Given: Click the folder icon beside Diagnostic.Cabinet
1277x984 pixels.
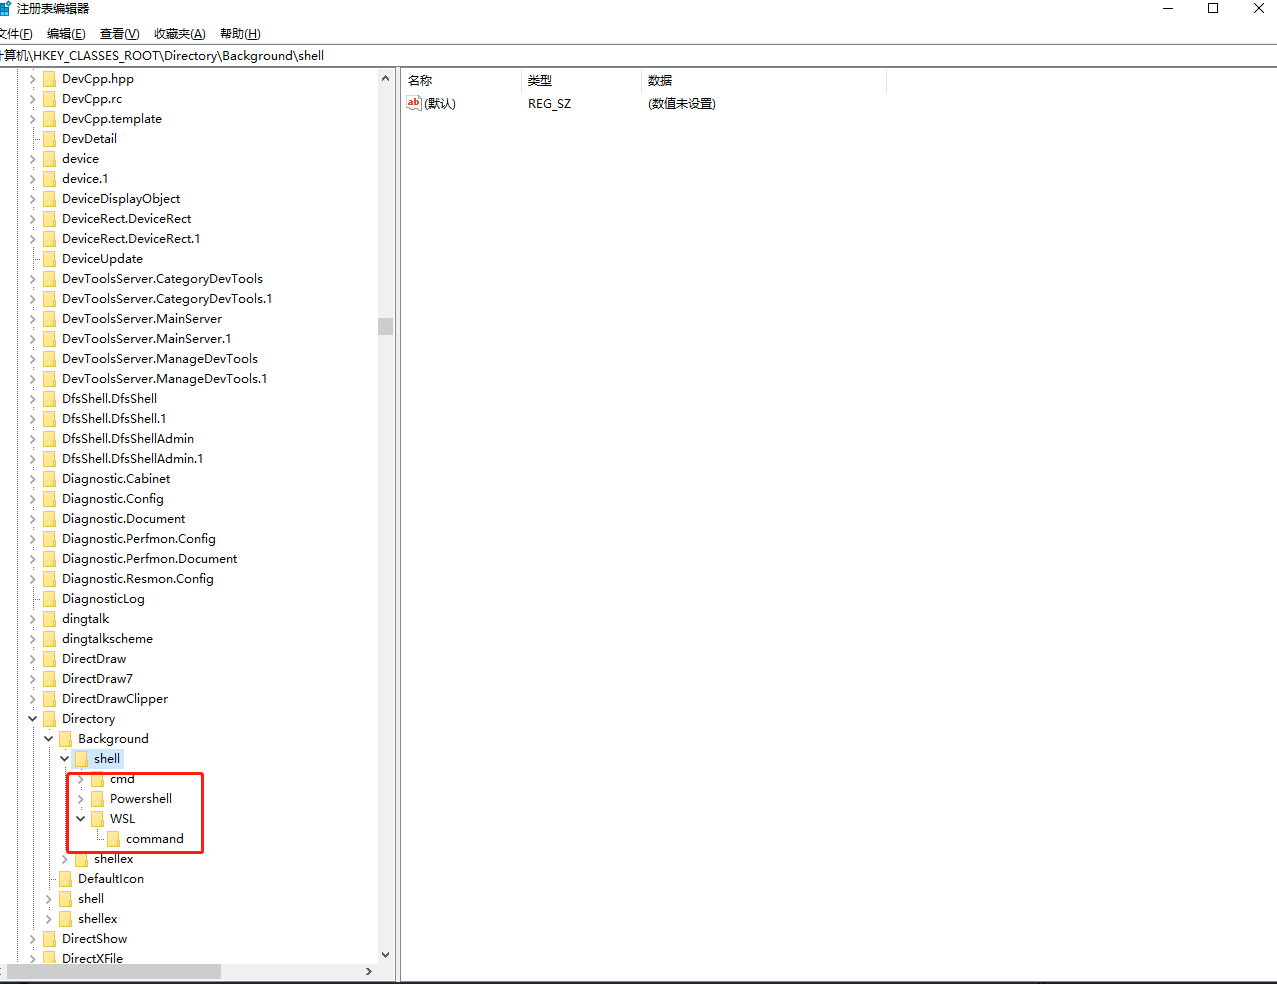Looking at the screenshot, I should (x=49, y=479).
